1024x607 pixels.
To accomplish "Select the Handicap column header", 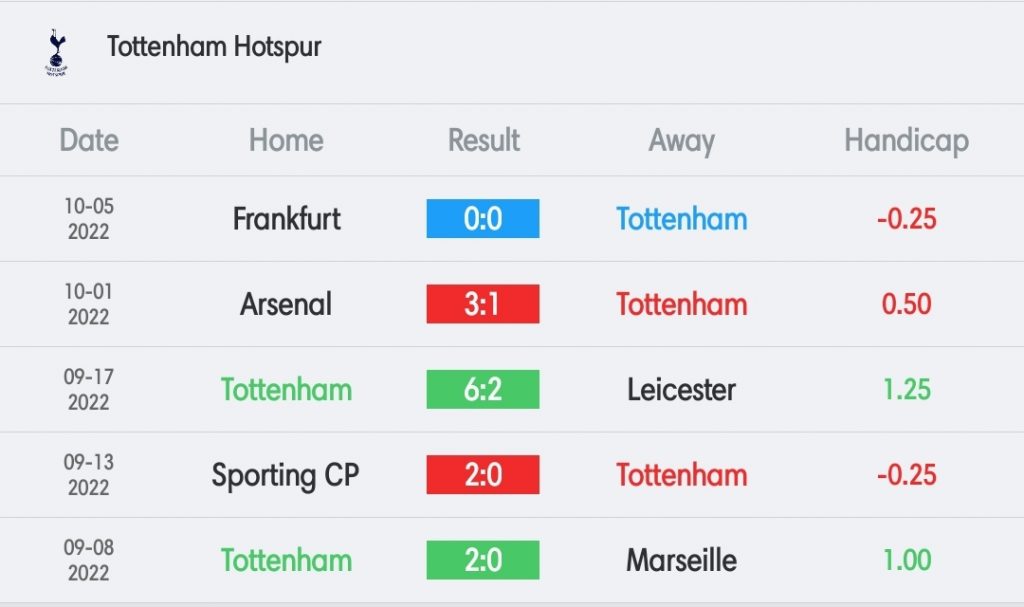I will point(906,140).
